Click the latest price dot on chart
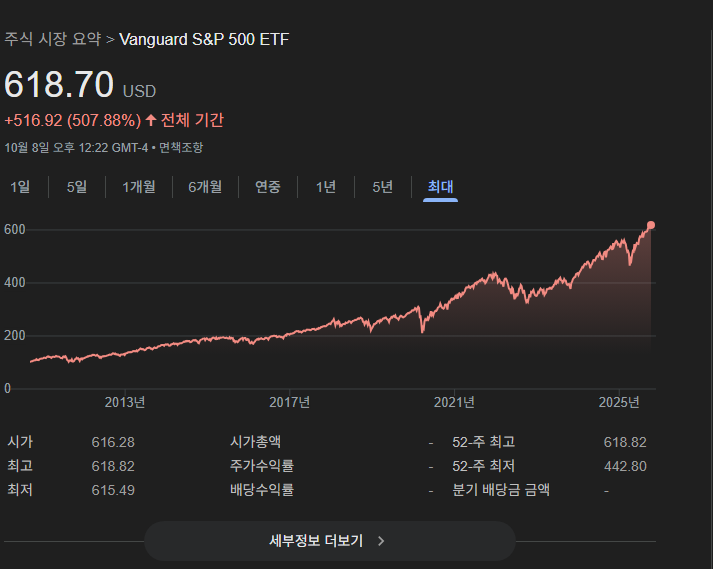This screenshot has width=713, height=569. (x=651, y=225)
